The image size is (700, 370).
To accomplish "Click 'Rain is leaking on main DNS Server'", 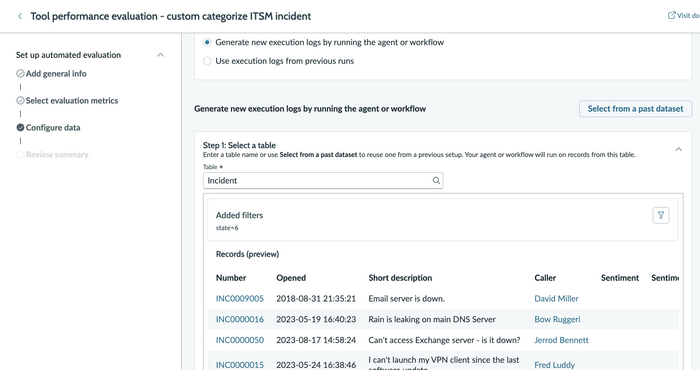I will 432,319.
